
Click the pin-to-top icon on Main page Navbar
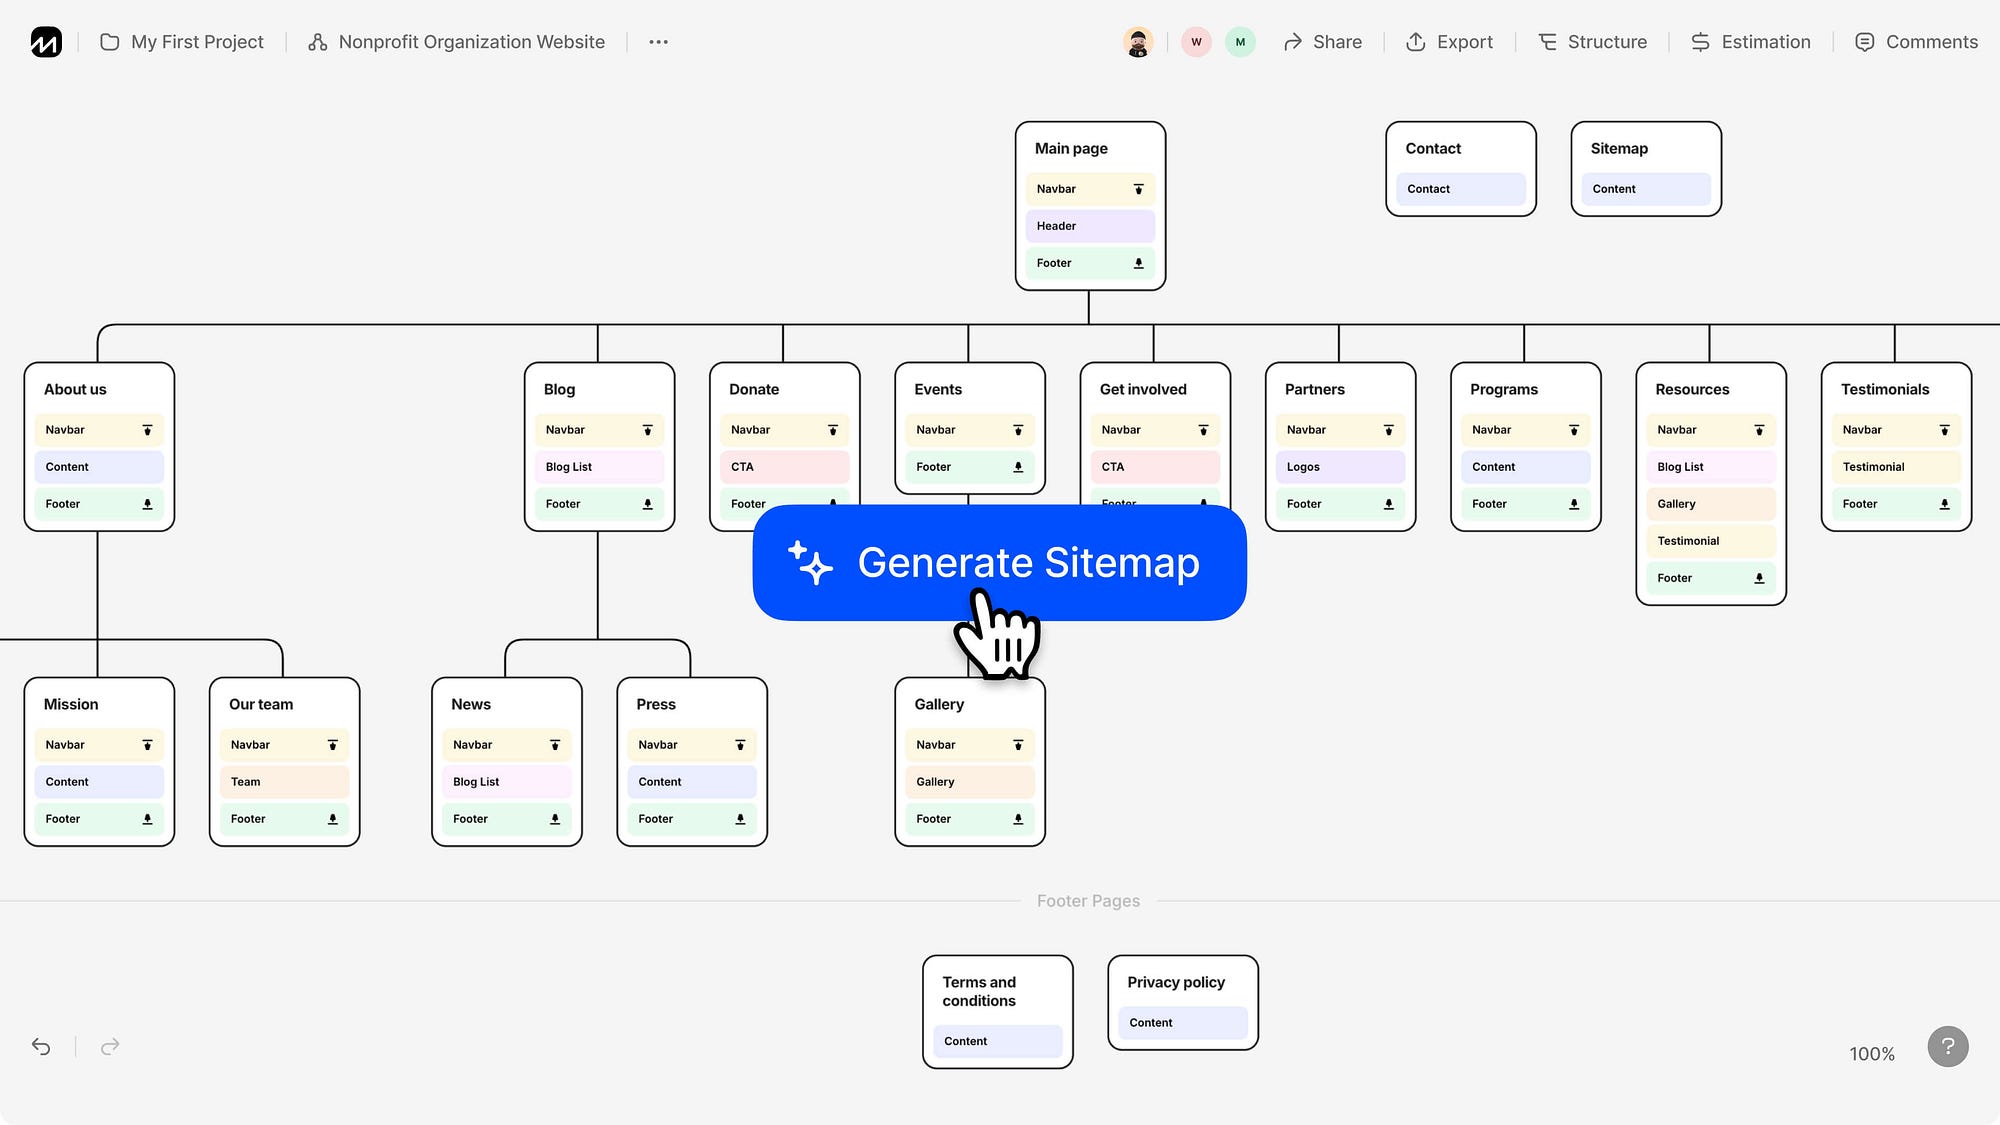(x=1138, y=189)
